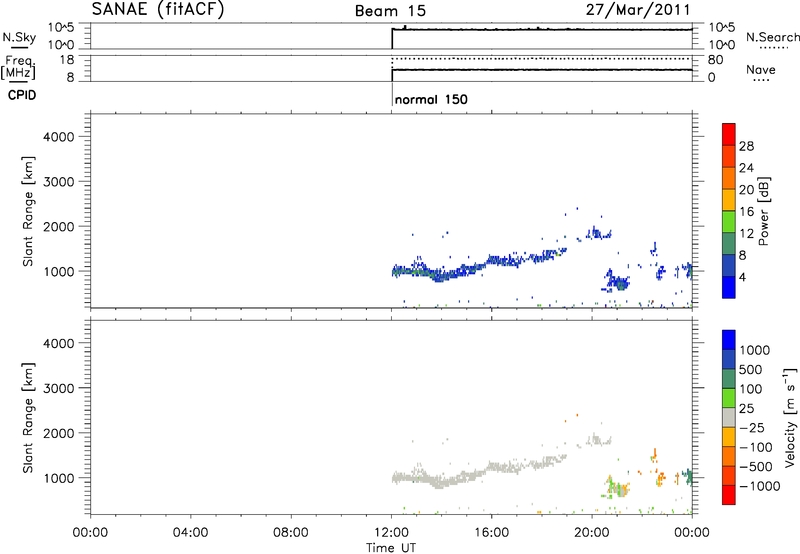Click the SANAE (fitACF) plot title
Image resolution: width=800 pixels, height=554 pixels.
158,9
